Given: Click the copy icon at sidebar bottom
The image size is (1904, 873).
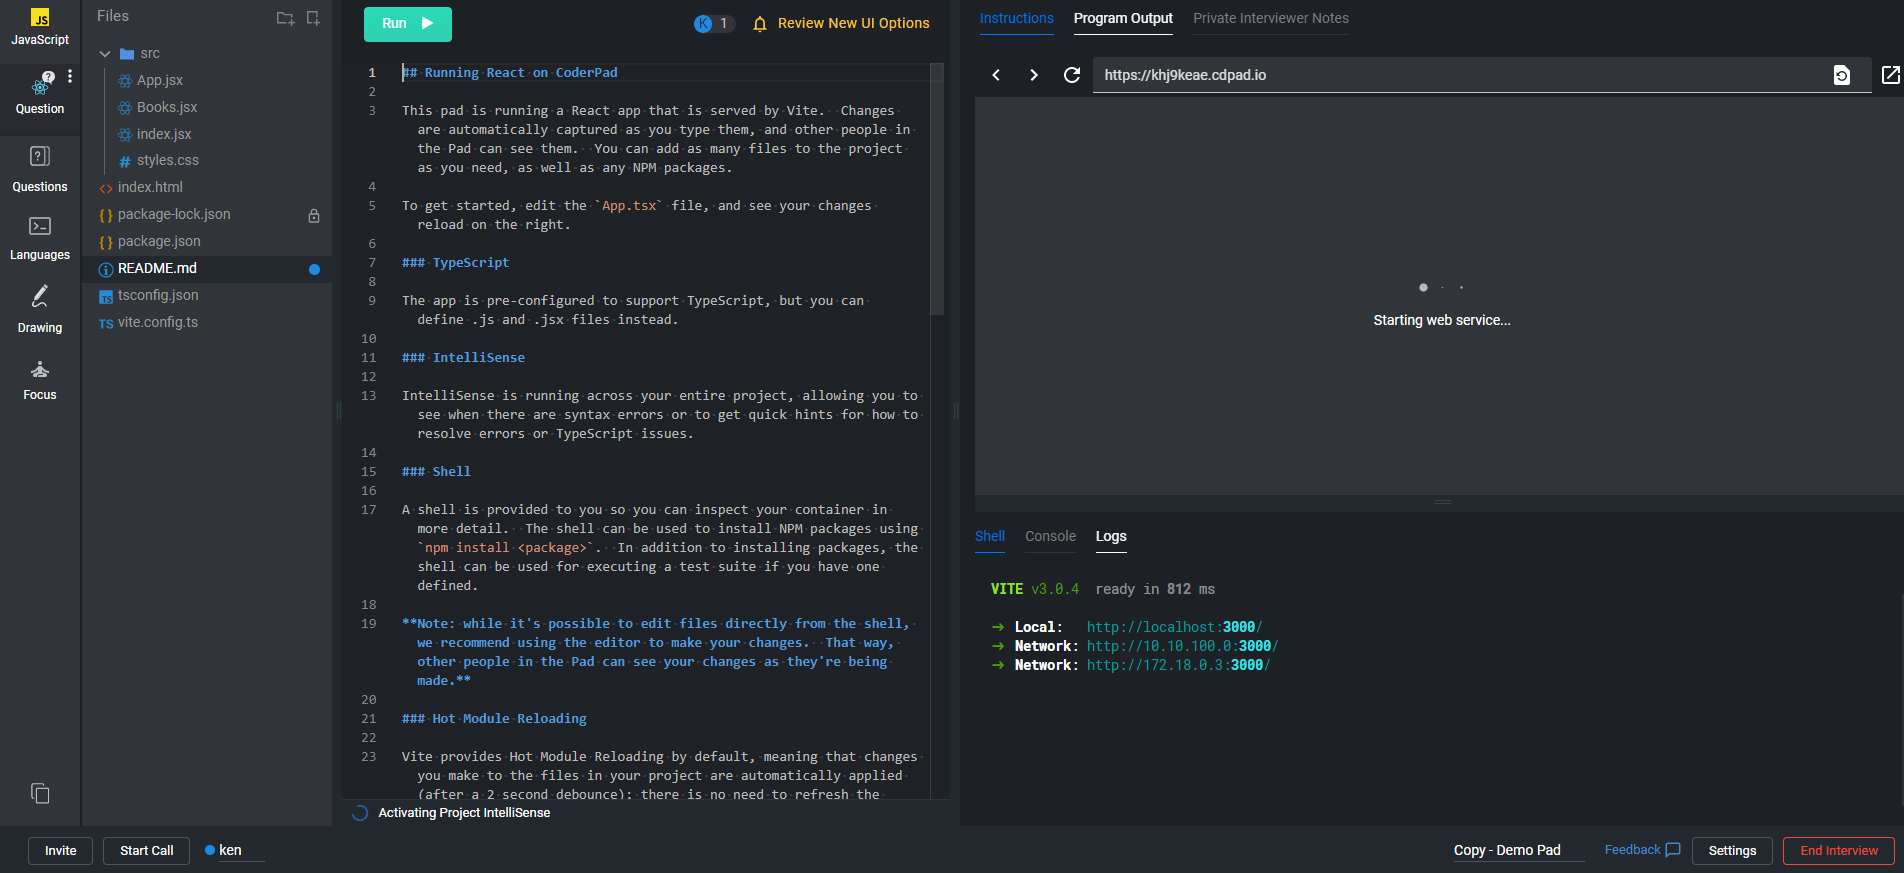Looking at the screenshot, I should (x=40, y=793).
